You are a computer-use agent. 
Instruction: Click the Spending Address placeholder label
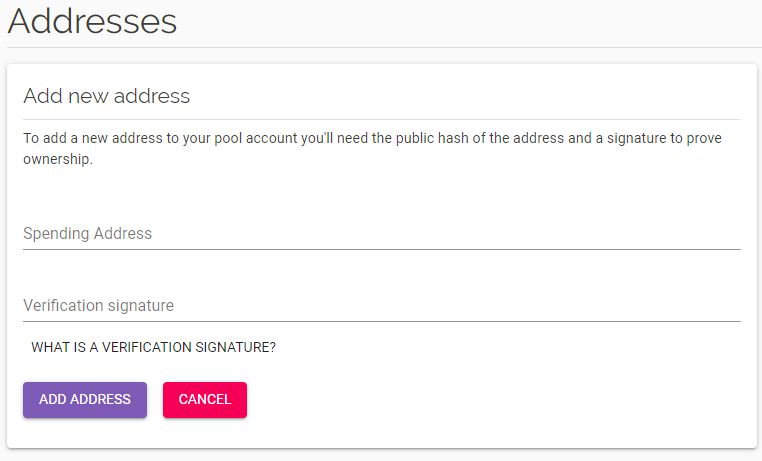87,234
